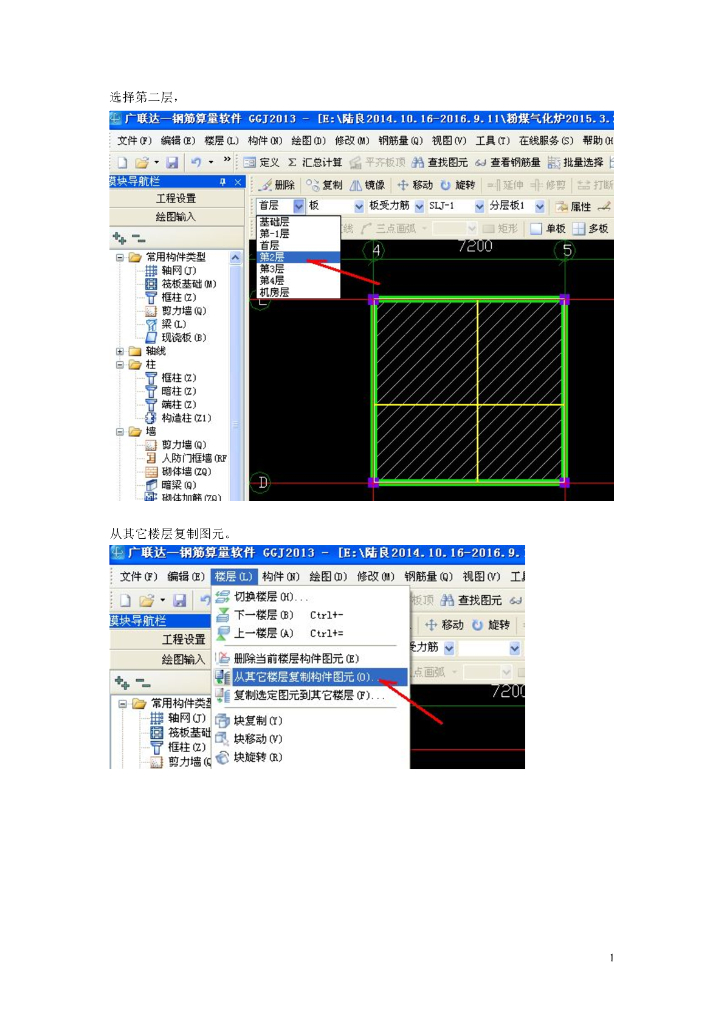
Task: Click 工程设置 button in upper screenshot
Action: [x=176, y=198]
